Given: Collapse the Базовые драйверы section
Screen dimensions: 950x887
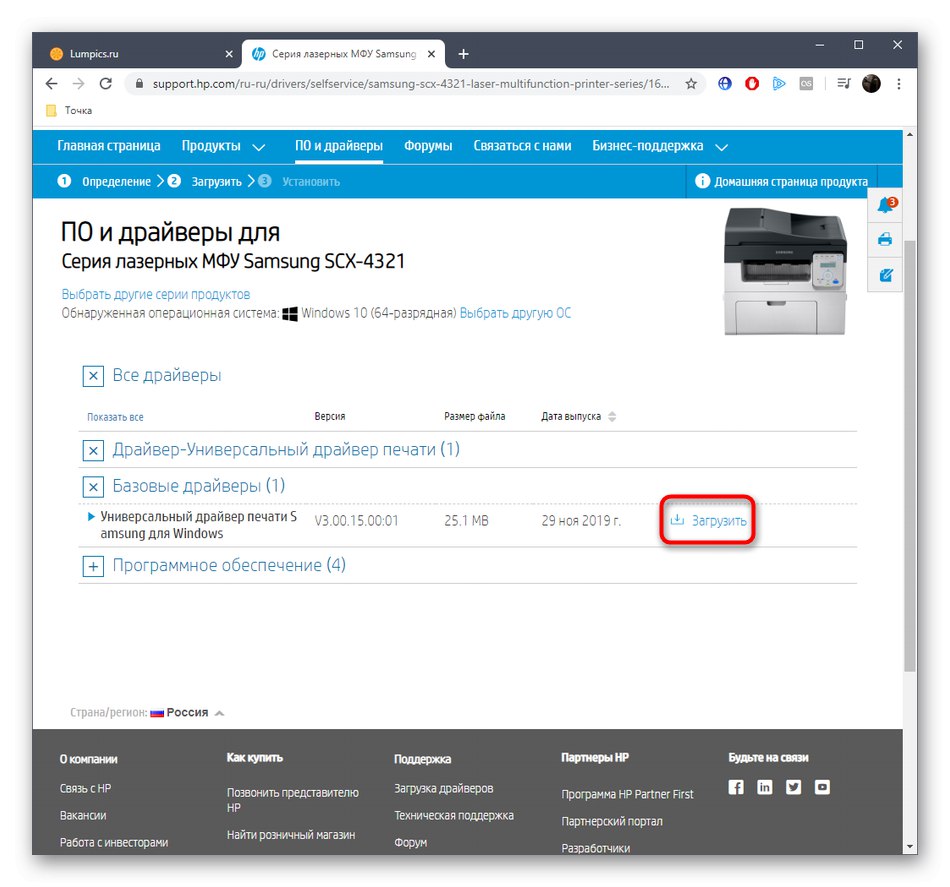Looking at the screenshot, I should pyautogui.click(x=92, y=486).
